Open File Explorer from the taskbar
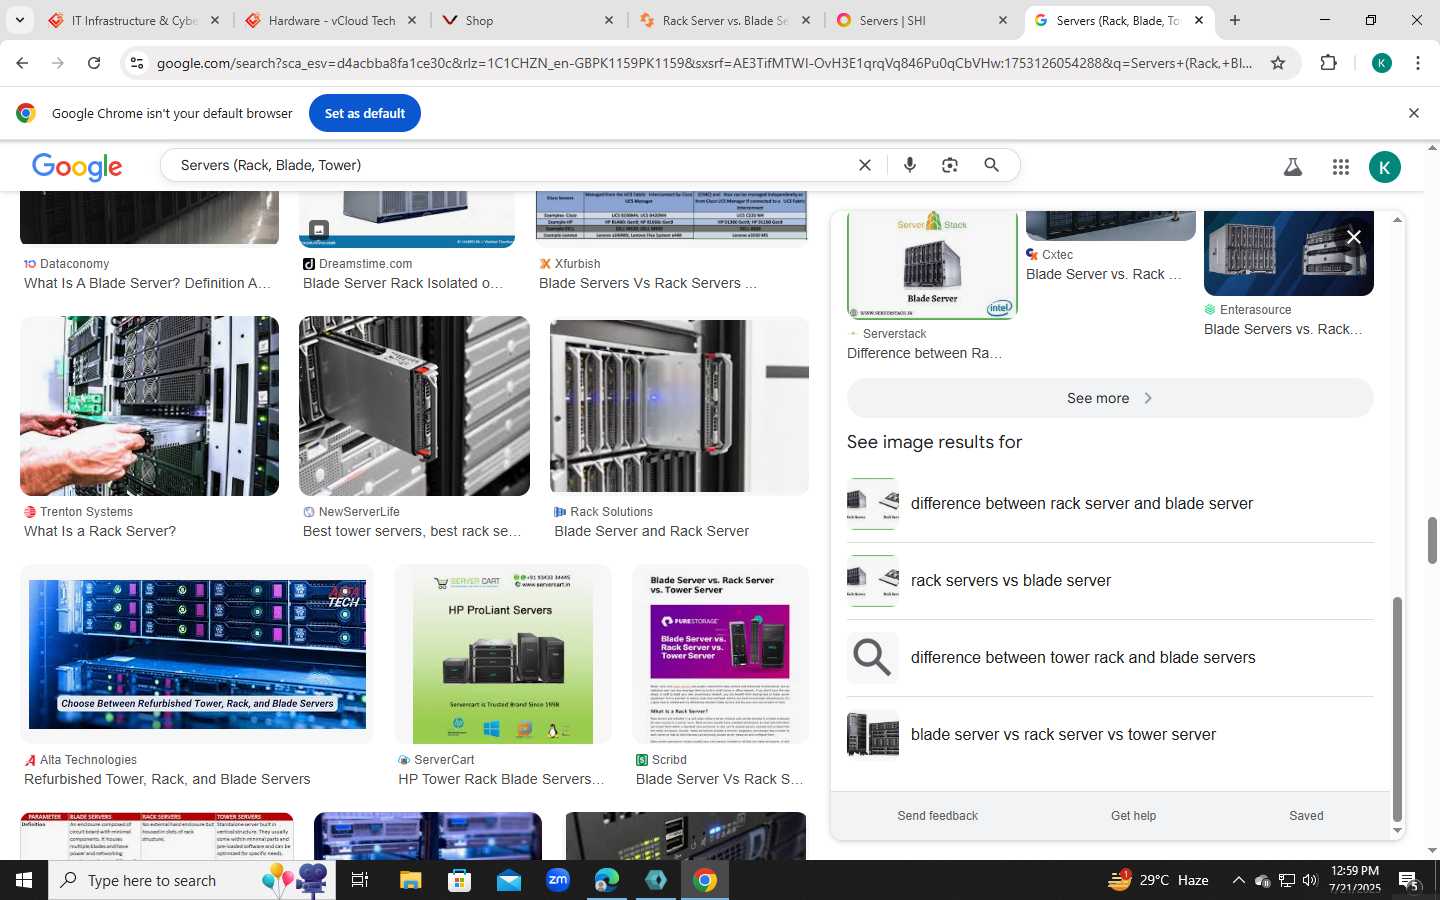Image resolution: width=1440 pixels, height=900 pixels. [x=410, y=880]
